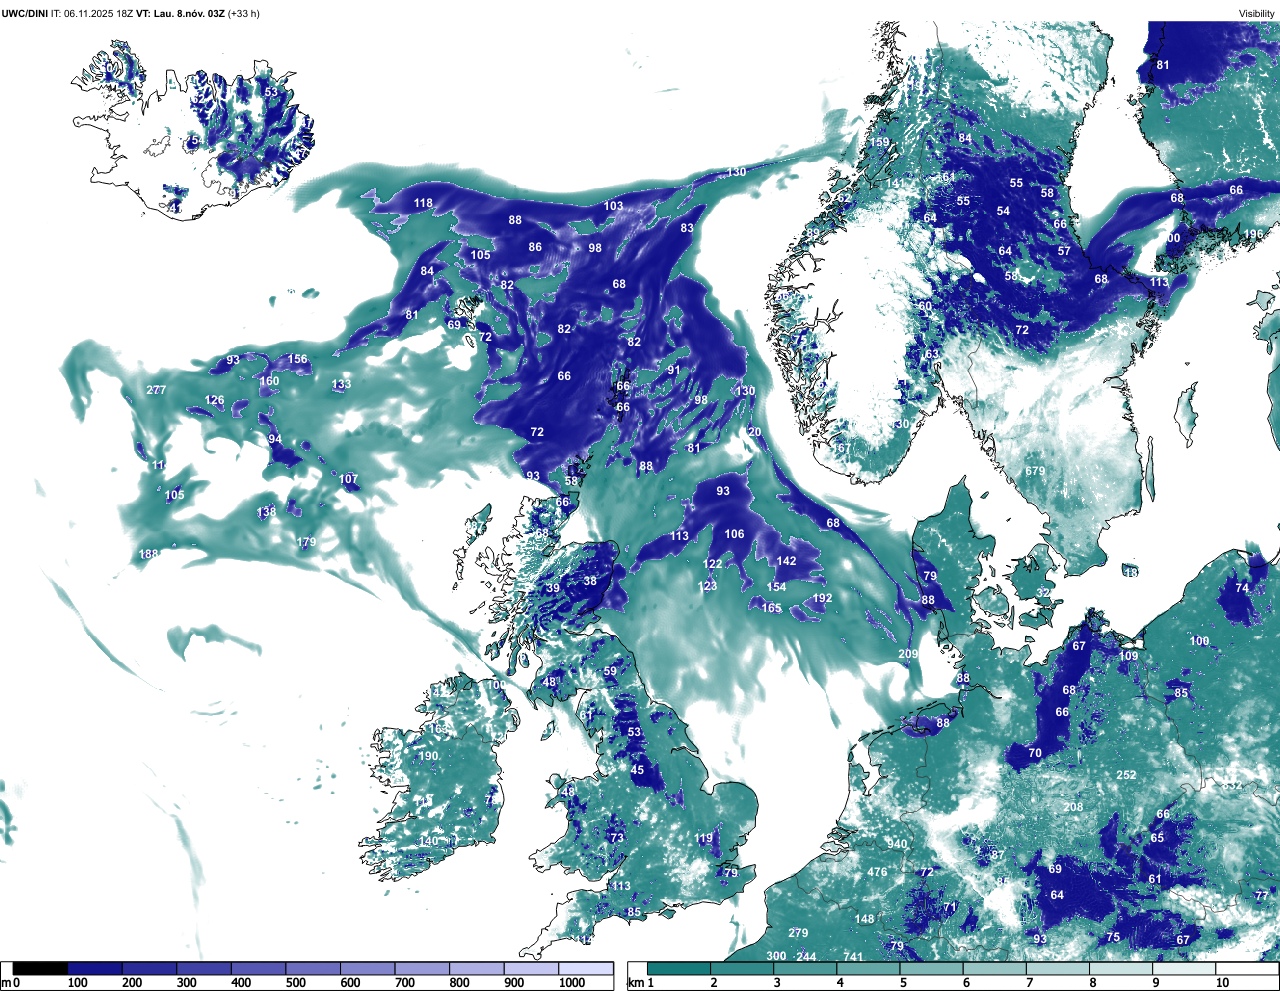Click the palest legend swatch after 1000 m
Viewport: 1280px width, 991px height.
pos(586,969)
